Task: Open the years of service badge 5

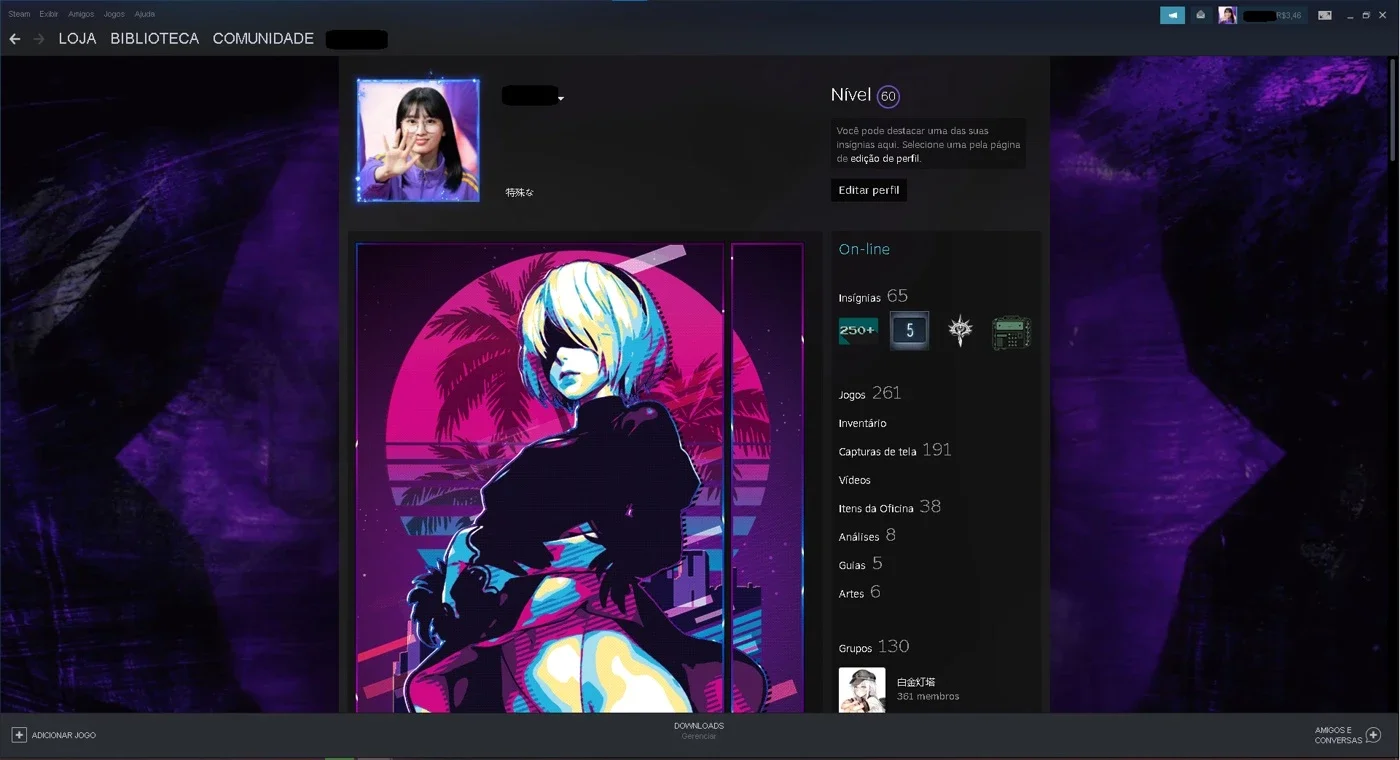Action: point(909,331)
